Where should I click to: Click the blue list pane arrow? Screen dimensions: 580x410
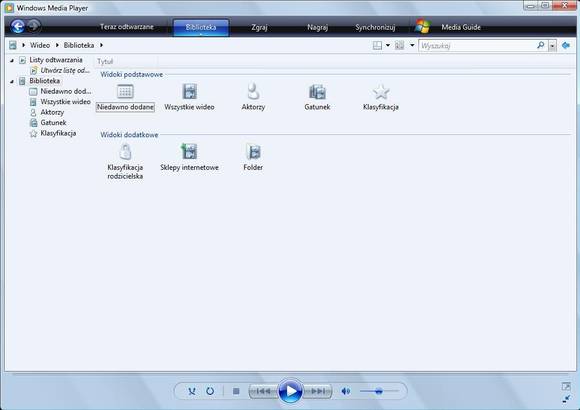(x=566, y=45)
